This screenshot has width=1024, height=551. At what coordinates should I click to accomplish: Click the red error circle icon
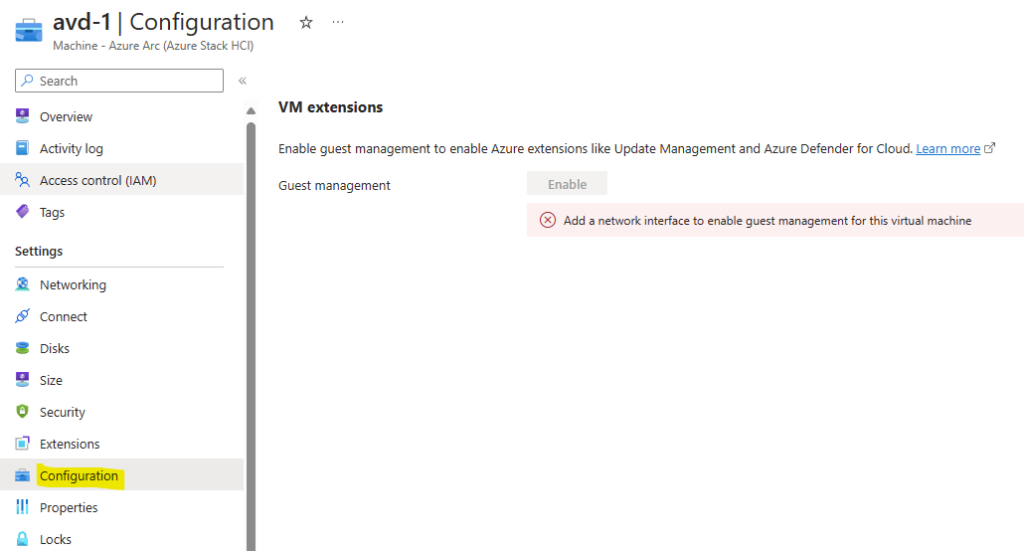pyautogui.click(x=548, y=220)
